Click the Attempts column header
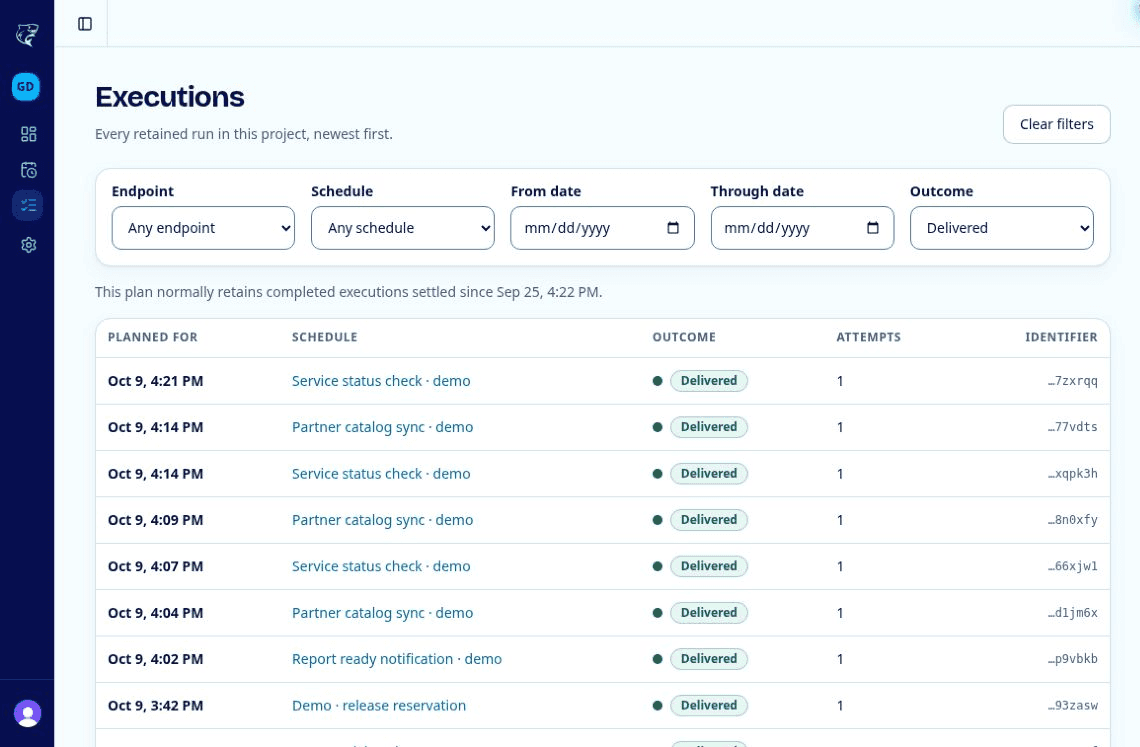The width and height of the screenshot is (1140, 747). 868,337
